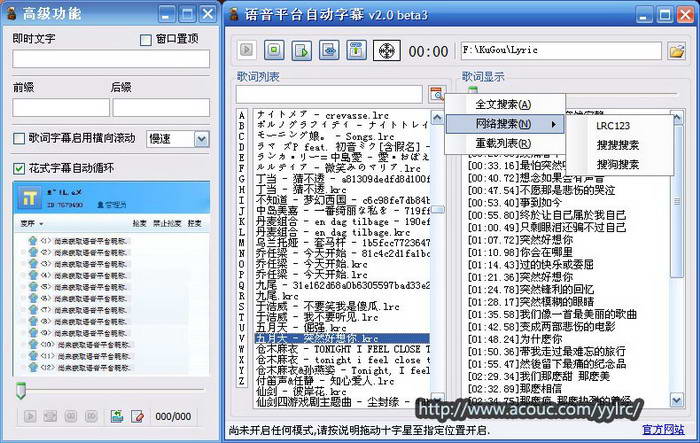
Task: Jump to letter M in index
Action: click(242, 242)
